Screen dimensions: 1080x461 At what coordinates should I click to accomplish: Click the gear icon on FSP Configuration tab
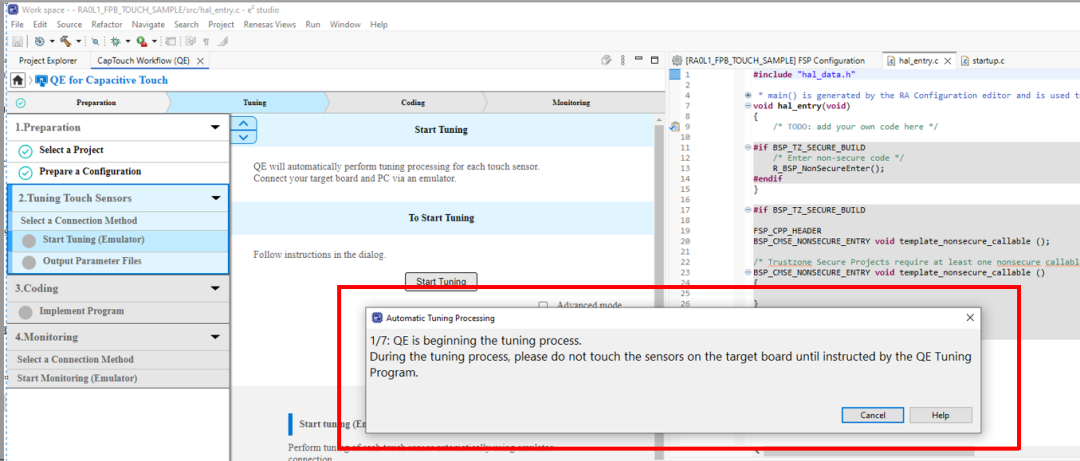pos(677,61)
